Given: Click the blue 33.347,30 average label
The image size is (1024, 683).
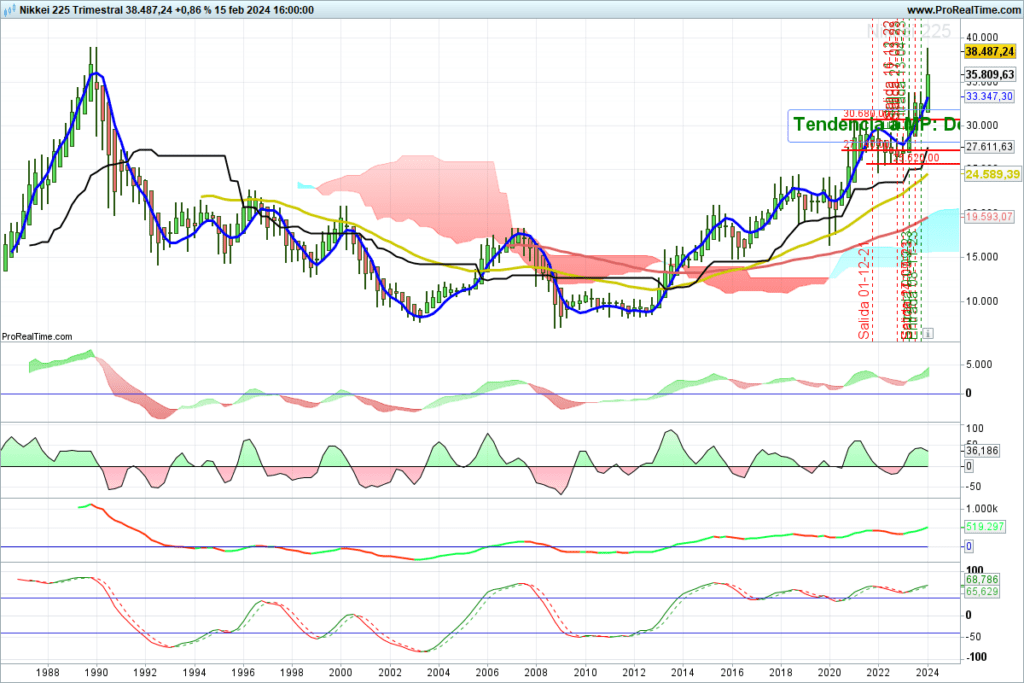Looking at the screenshot, I should point(989,96).
